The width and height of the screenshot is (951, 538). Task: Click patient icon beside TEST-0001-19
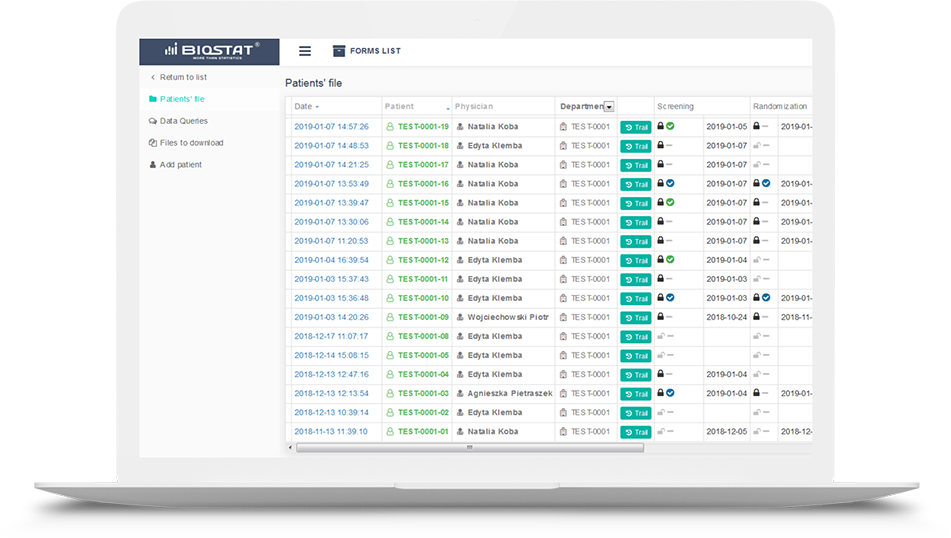pyautogui.click(x=390, y=127)
